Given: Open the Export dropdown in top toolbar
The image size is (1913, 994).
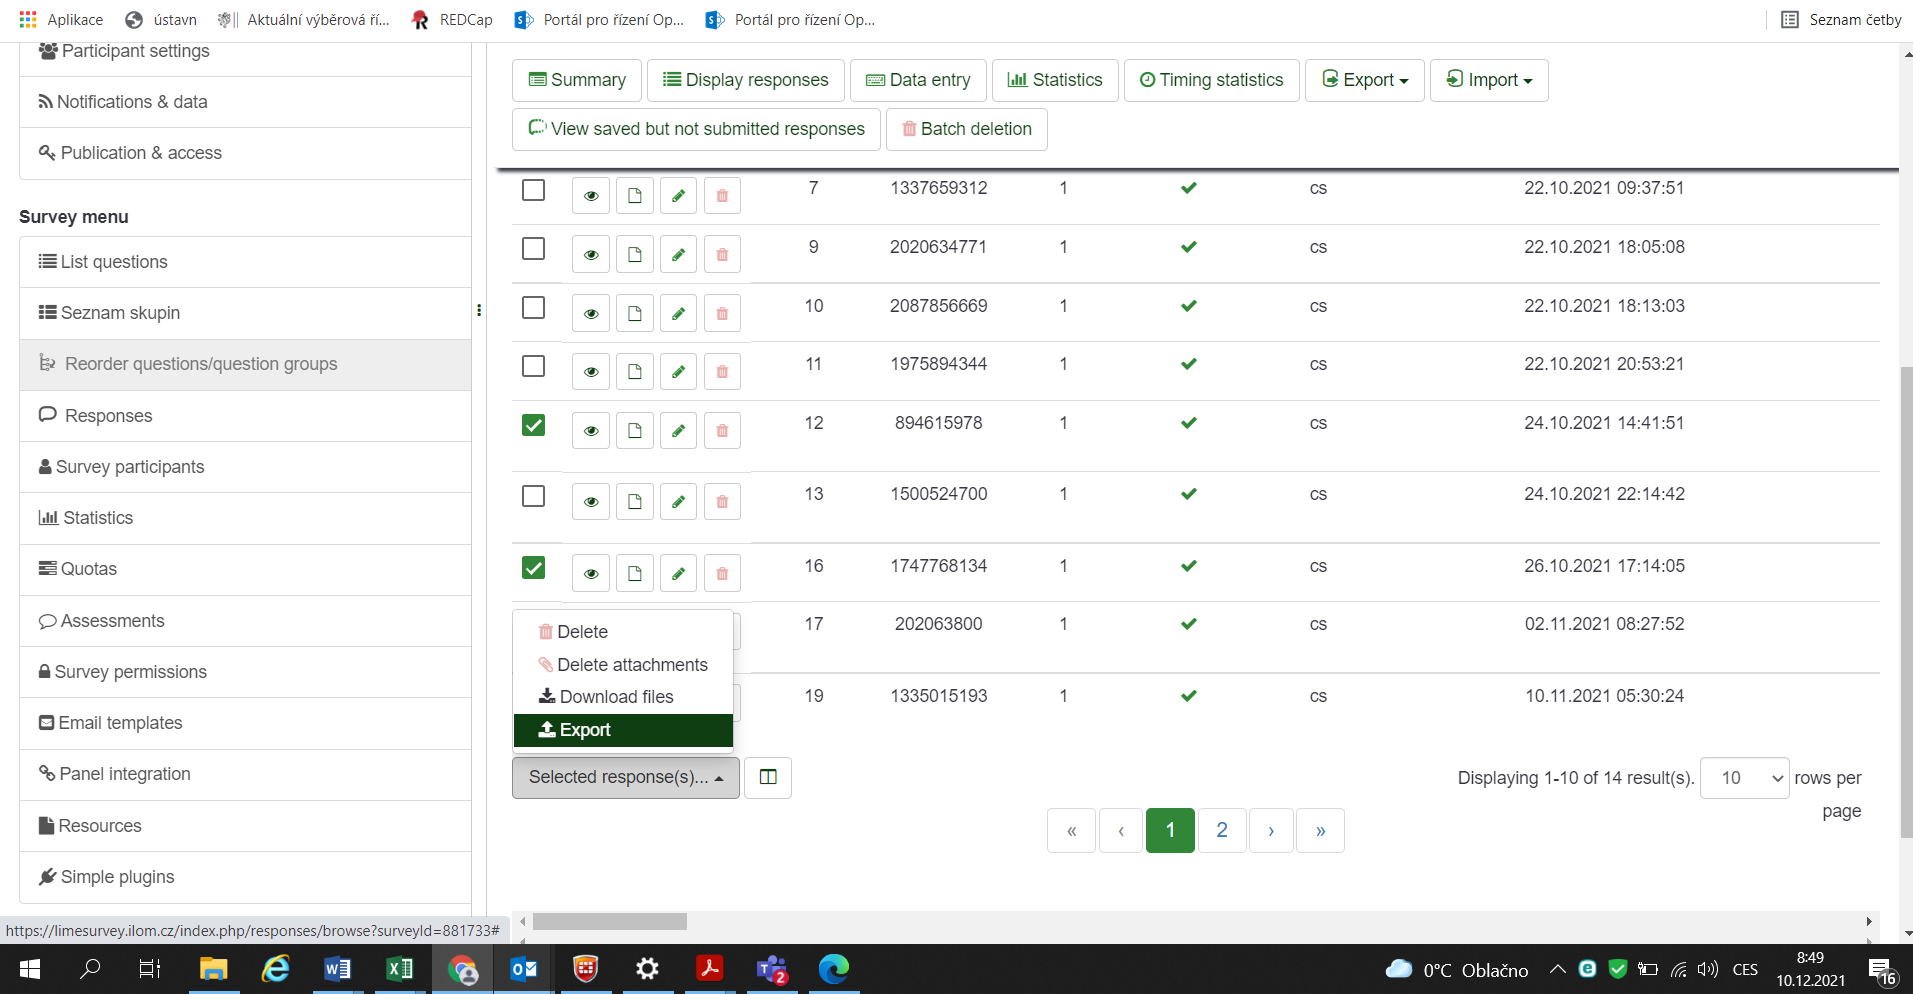Looking at the screenshot, I should [x=1364, y=80].
